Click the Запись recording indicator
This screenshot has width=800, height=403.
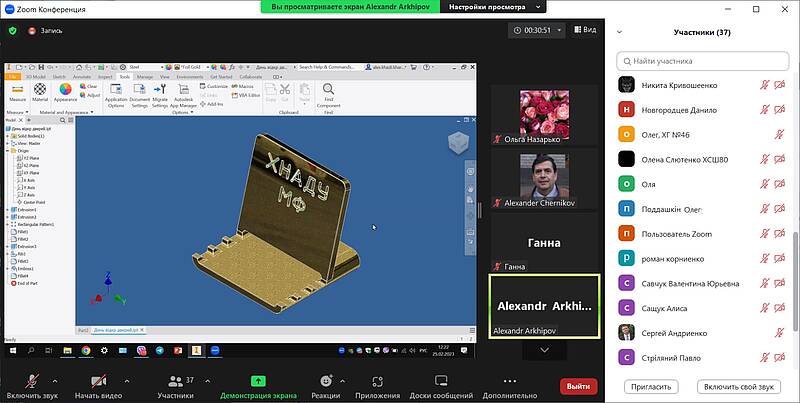point(46,31)
